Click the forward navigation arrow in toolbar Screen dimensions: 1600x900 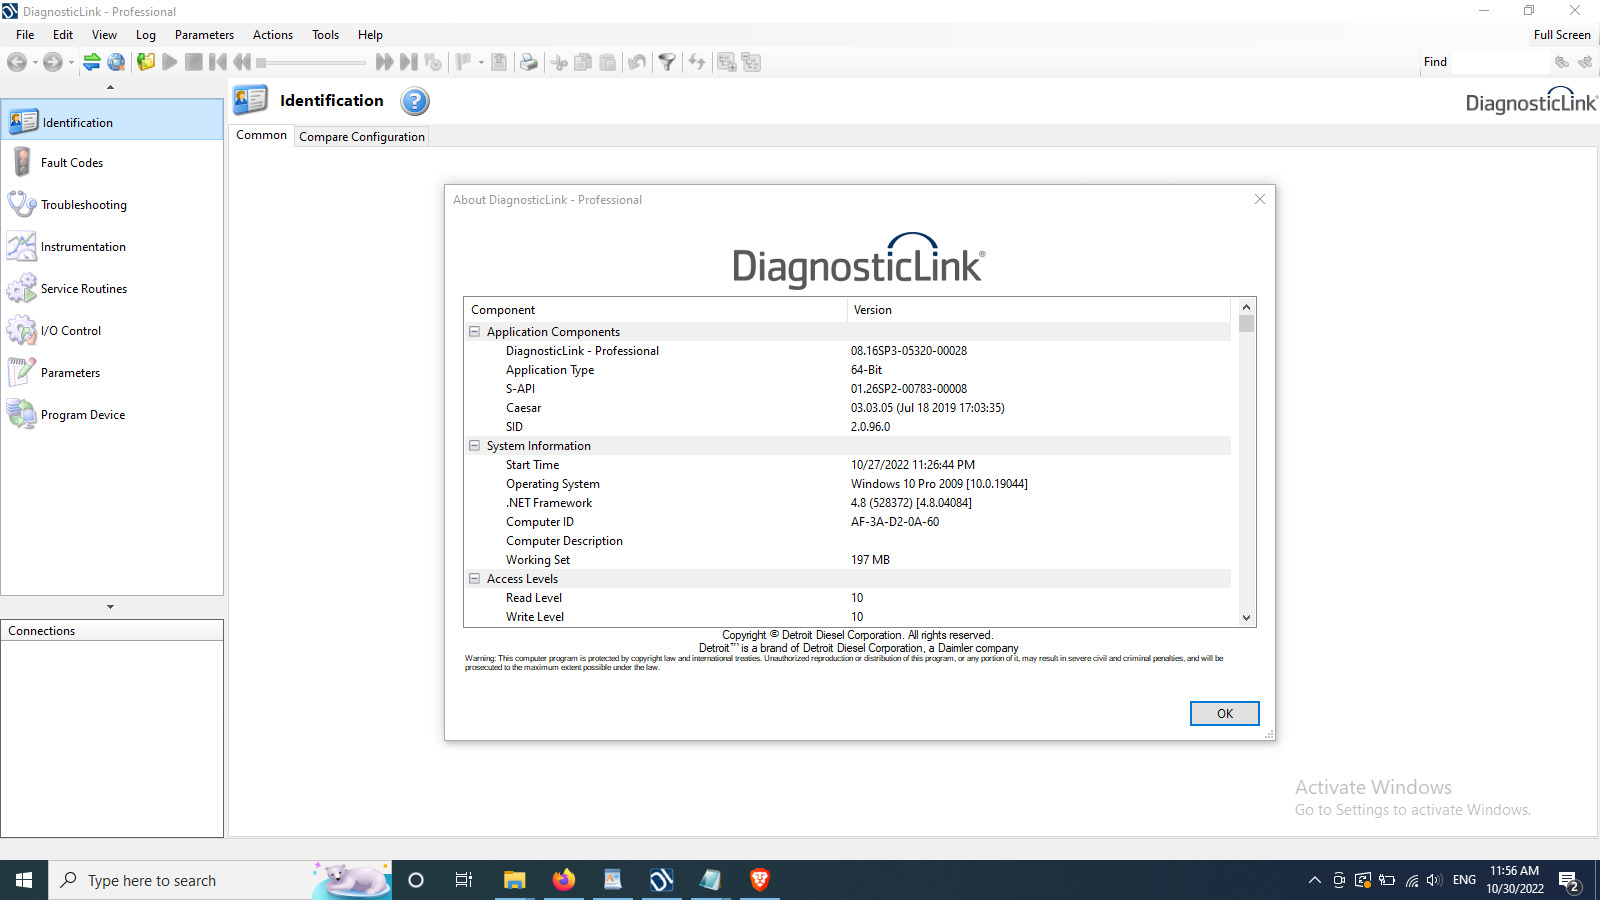(53, 62)
